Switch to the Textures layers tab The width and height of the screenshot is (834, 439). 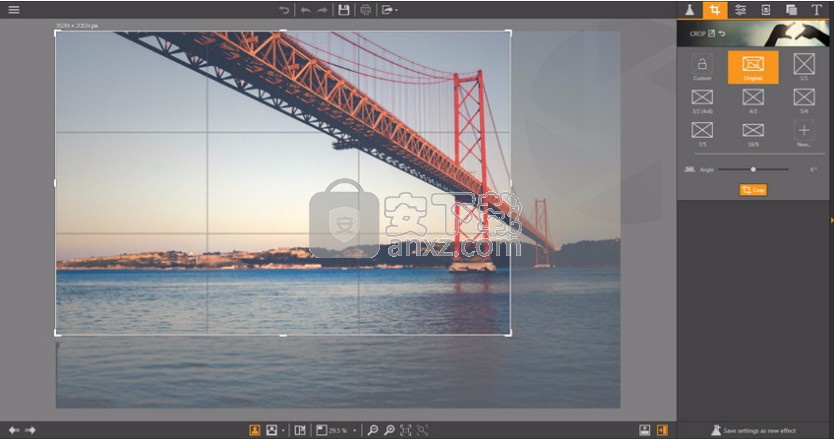(x=791, y=10)
